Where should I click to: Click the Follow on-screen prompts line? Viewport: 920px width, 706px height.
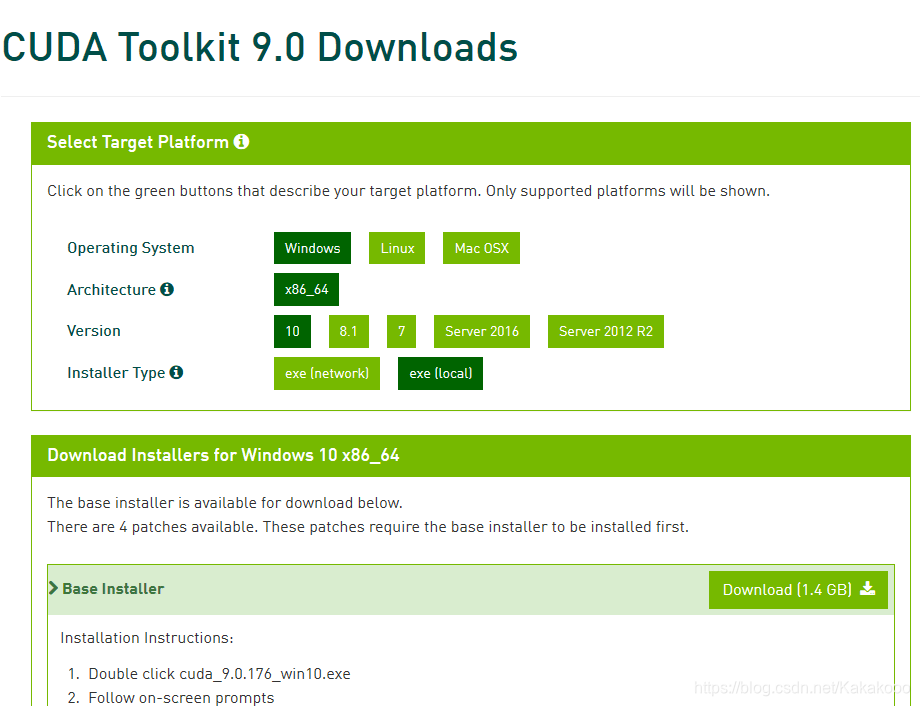coord(181,698)
